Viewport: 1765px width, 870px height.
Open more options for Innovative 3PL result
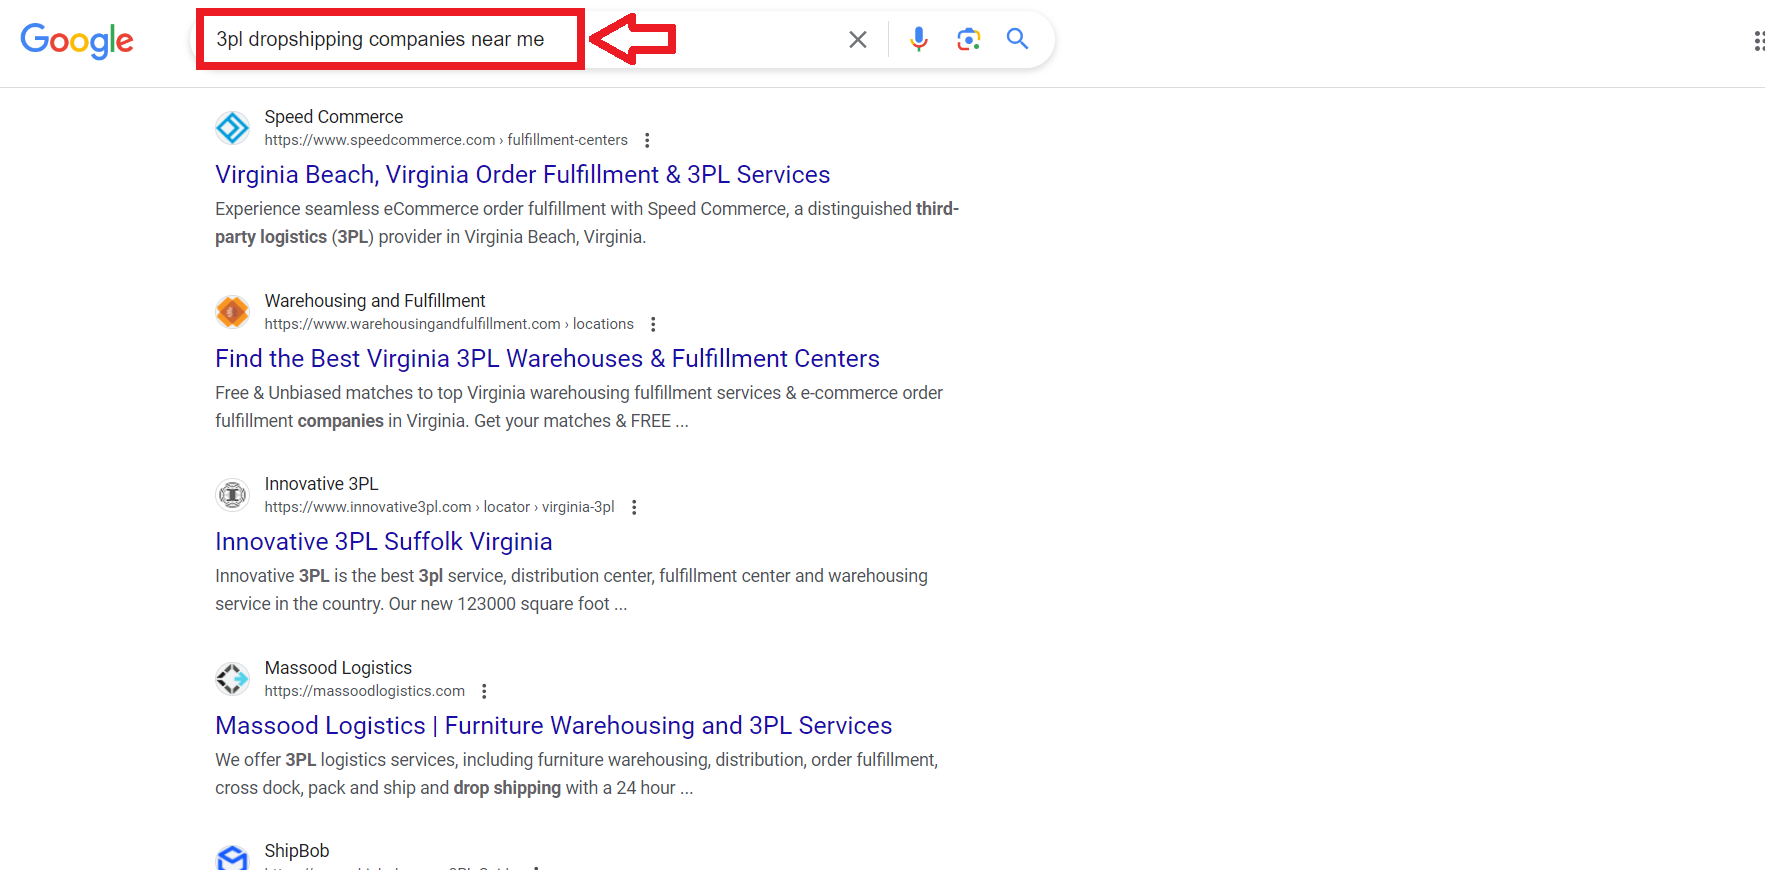634,507
